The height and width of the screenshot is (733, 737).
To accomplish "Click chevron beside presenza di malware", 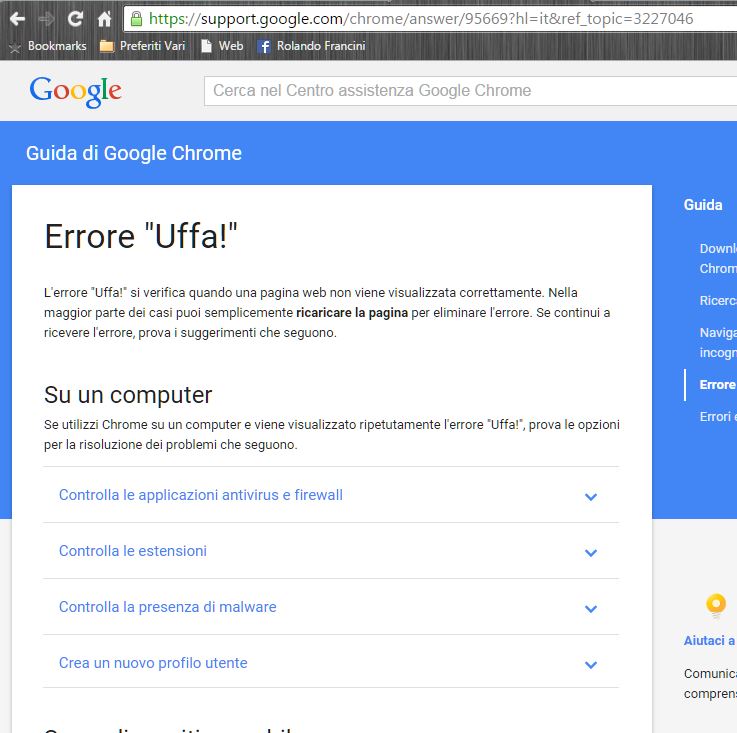I will [x=591, y=608].
